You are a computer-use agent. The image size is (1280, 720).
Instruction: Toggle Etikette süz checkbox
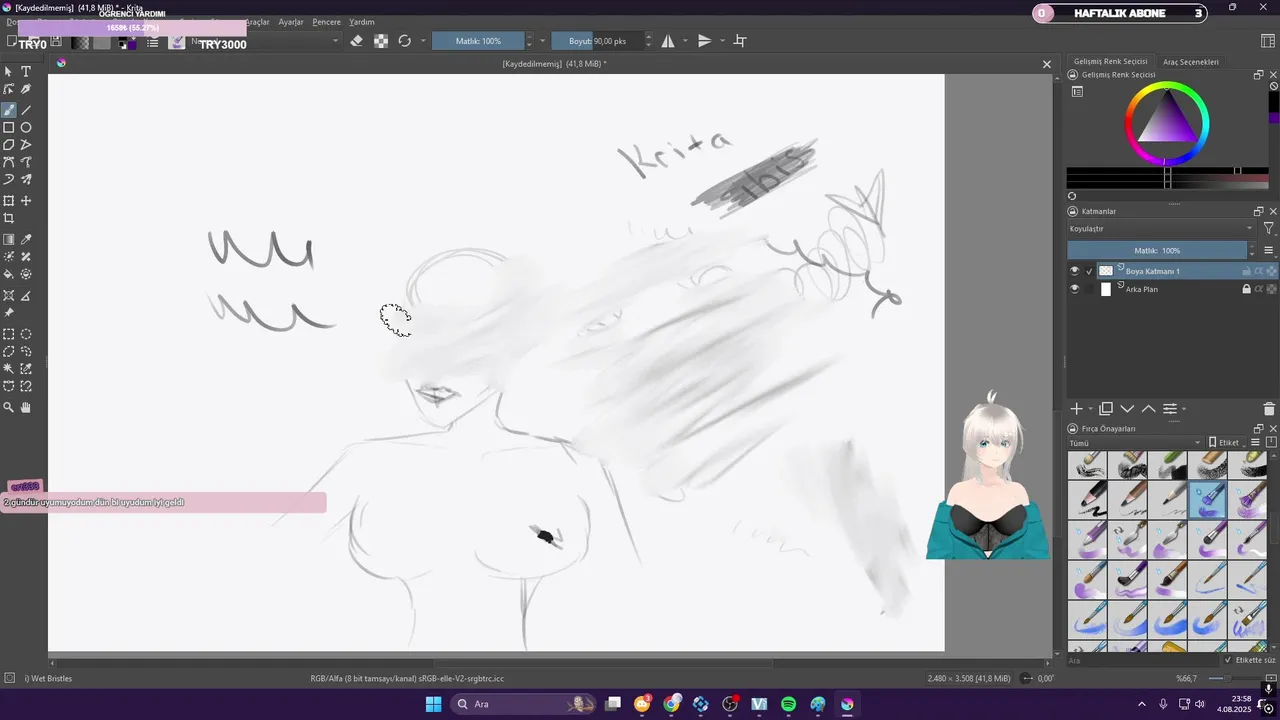1228,660
